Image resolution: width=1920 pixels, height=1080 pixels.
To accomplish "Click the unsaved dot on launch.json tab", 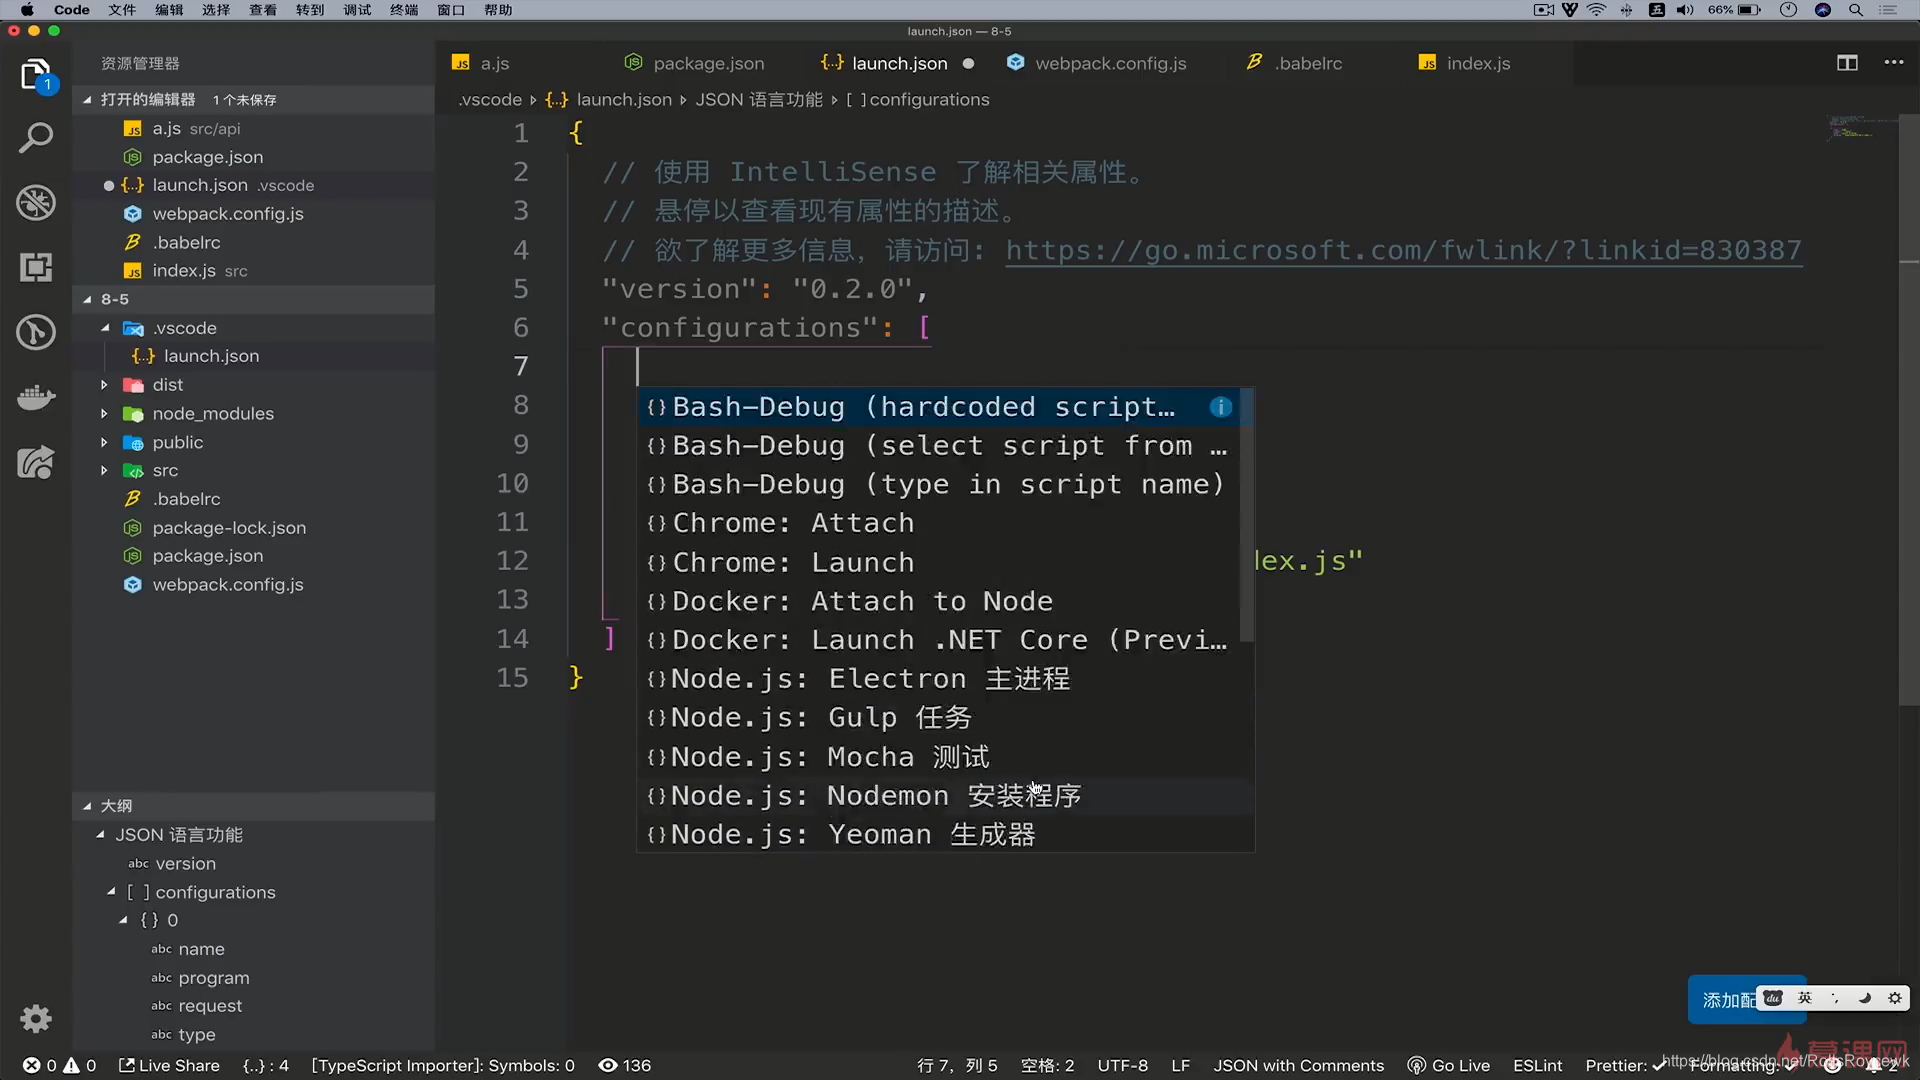I will click(968, 63).
